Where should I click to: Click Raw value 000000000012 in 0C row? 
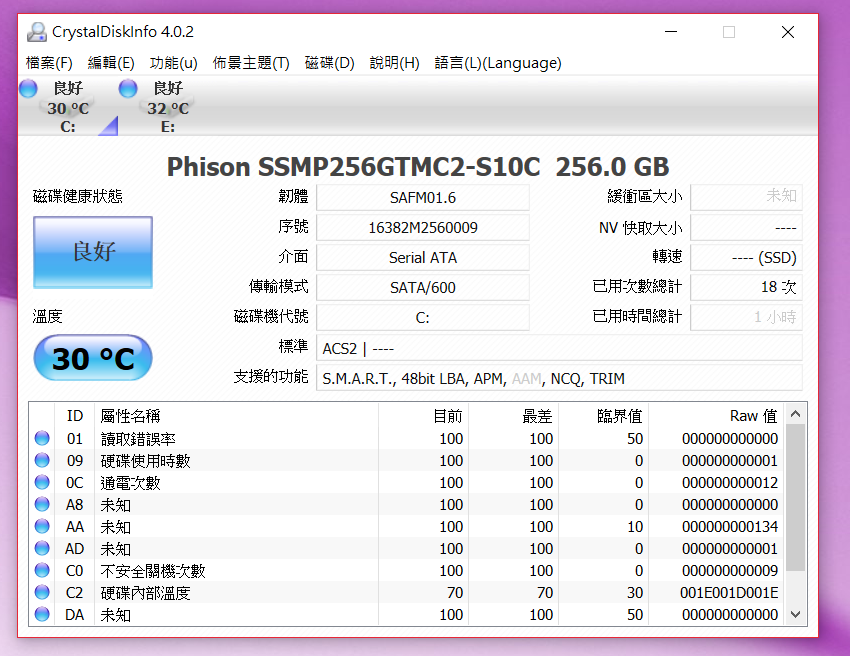pyautogui.click(x=730, y=483)
